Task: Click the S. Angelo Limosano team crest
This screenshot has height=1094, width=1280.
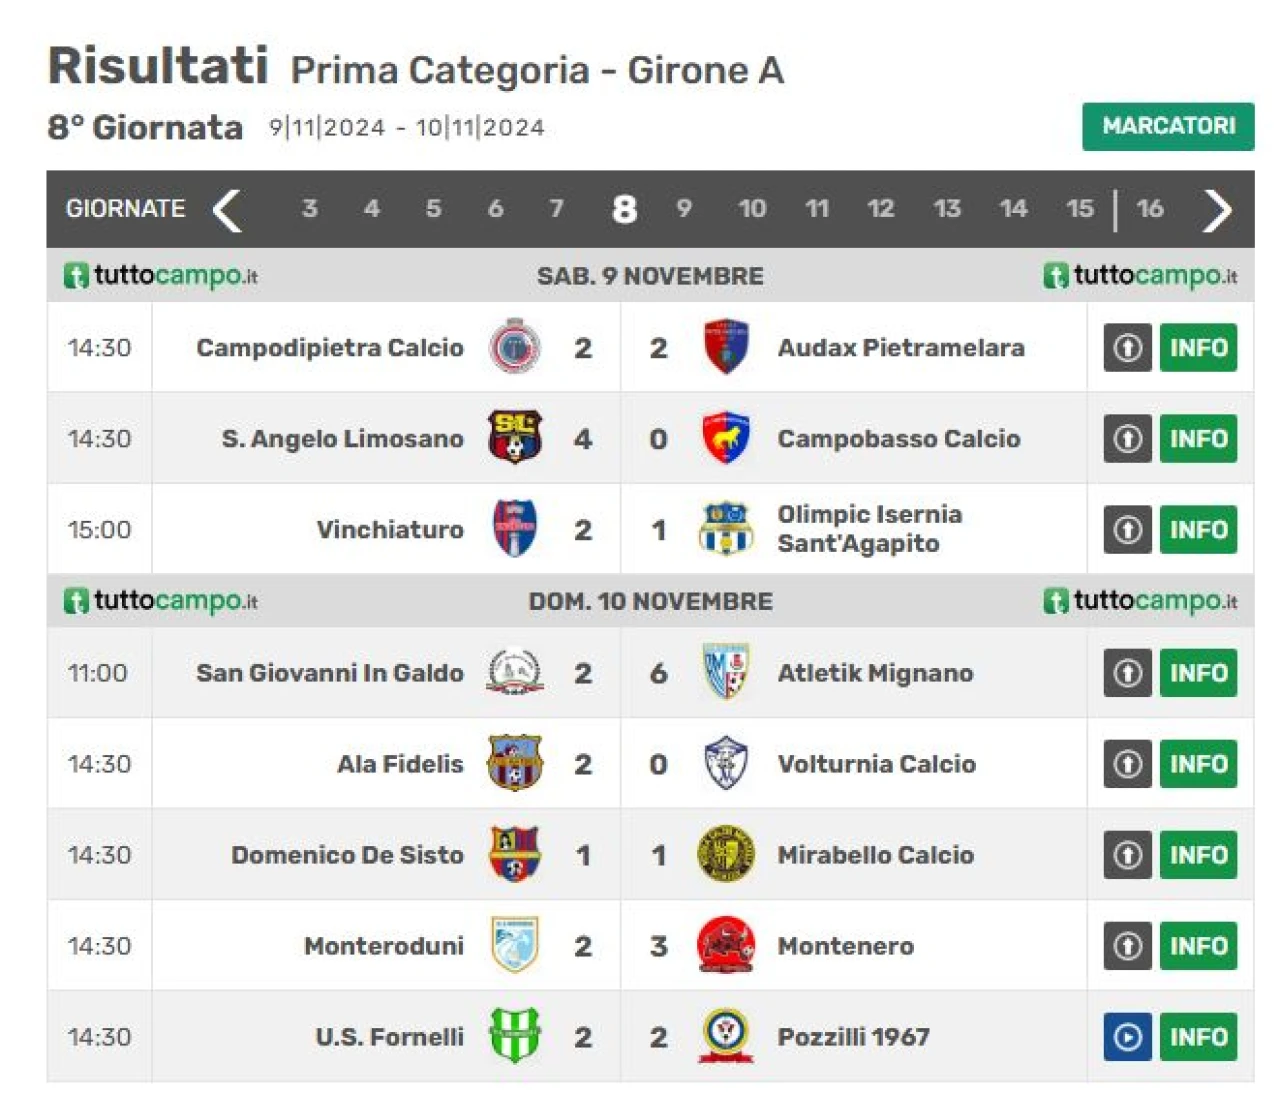Action: (x=515, y=438)
